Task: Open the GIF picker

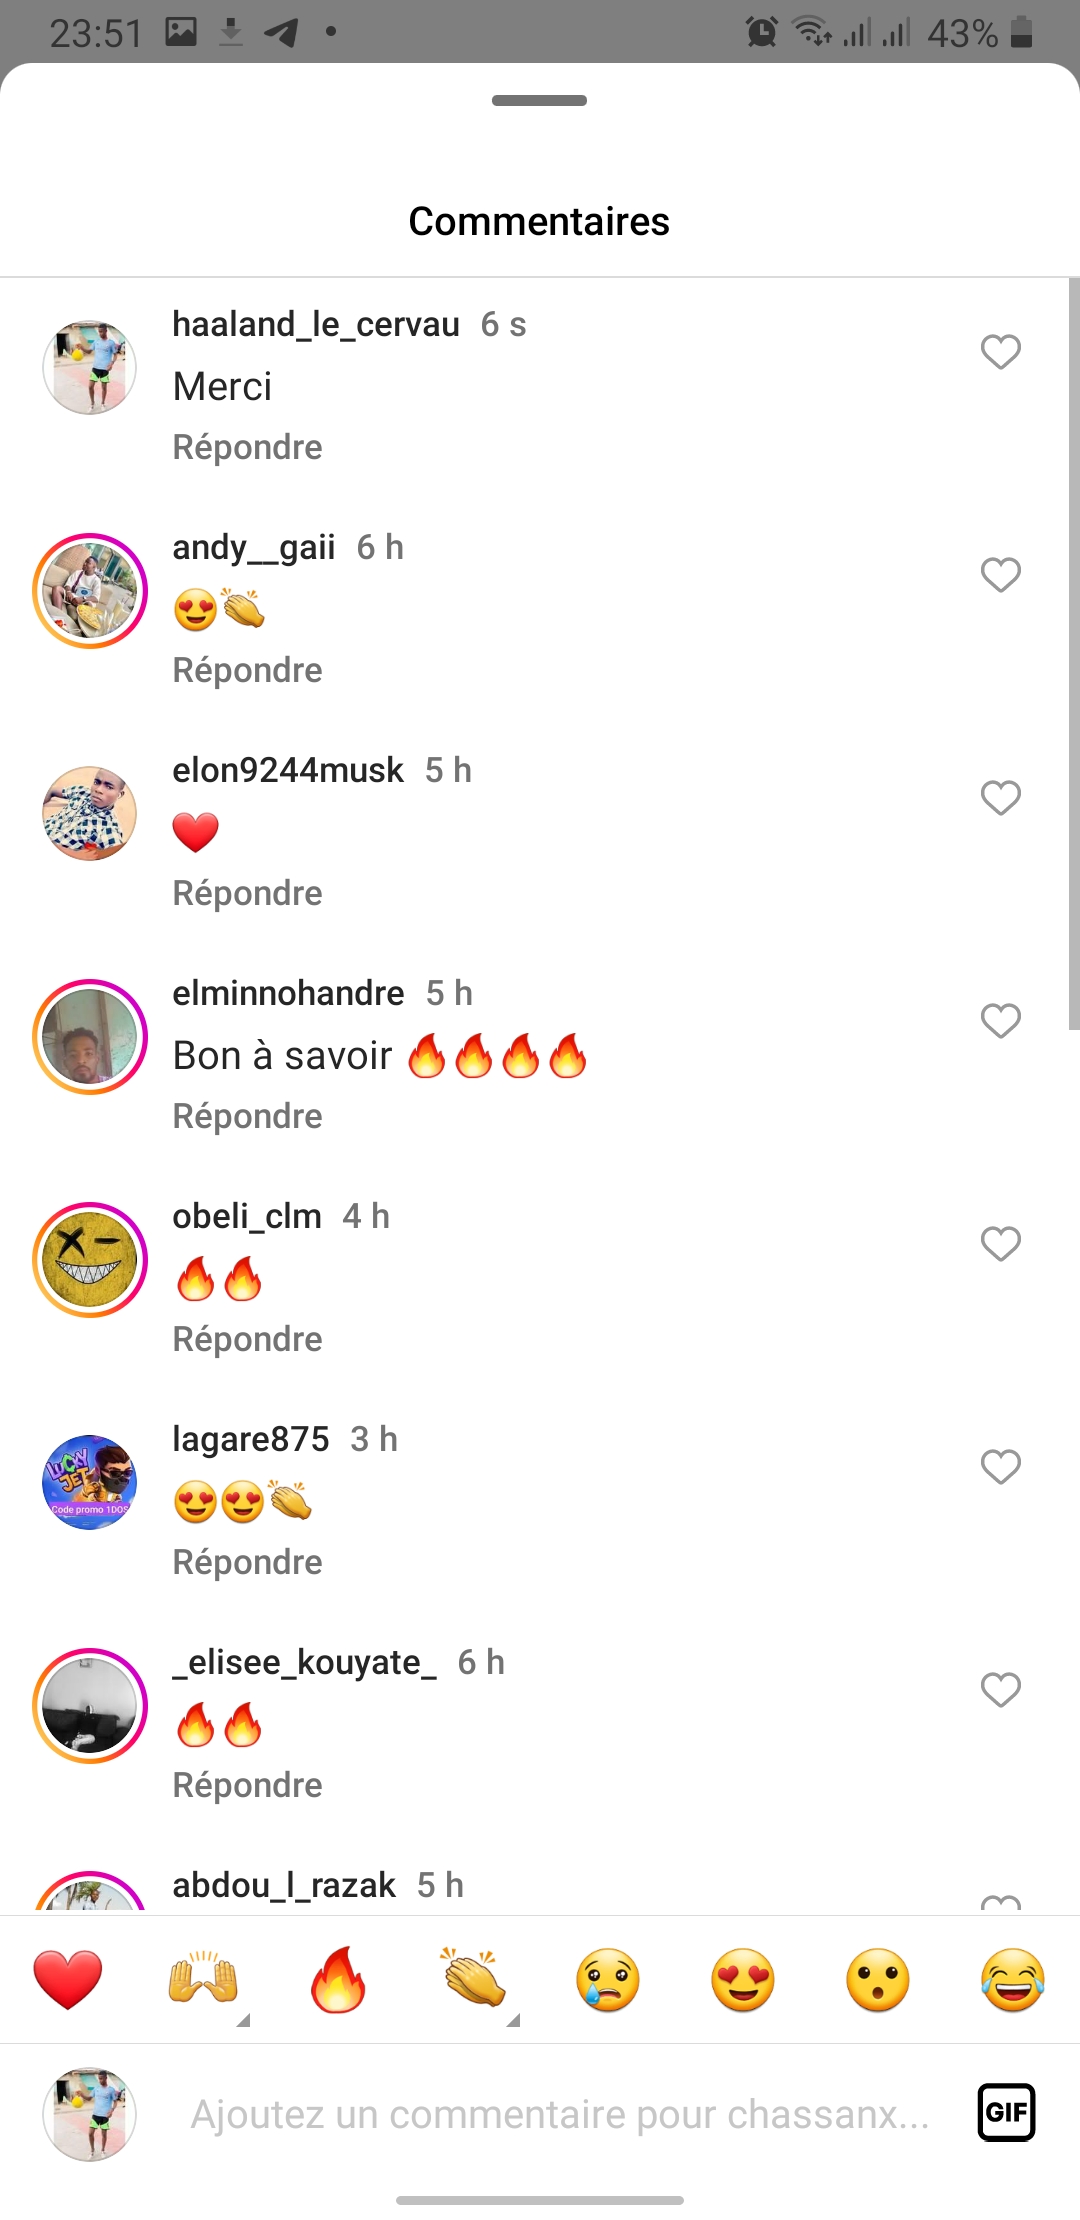Action: point(1005,2112)
